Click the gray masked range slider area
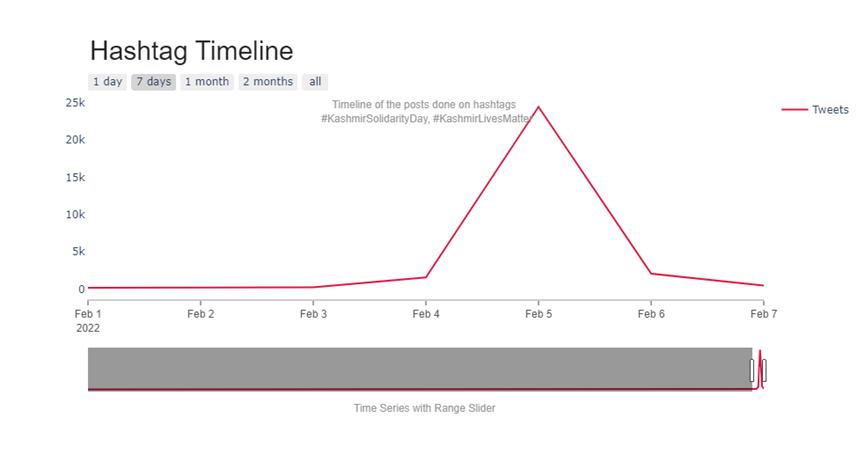 pyautogui.click(x=420, y=368)
